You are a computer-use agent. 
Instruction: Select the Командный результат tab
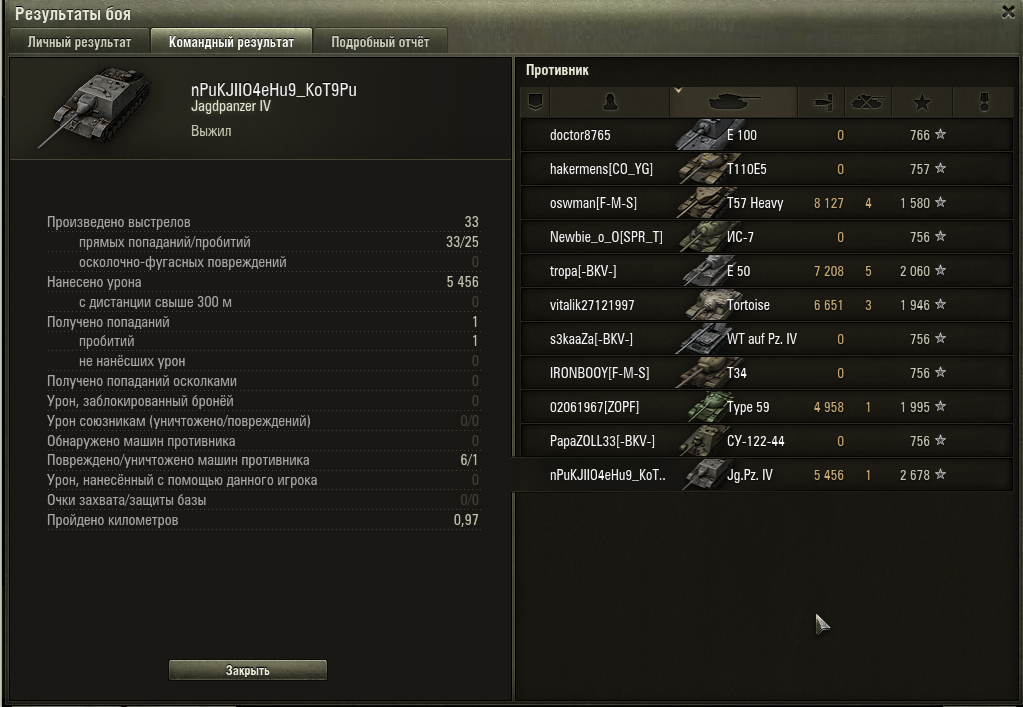click(231, 42)
